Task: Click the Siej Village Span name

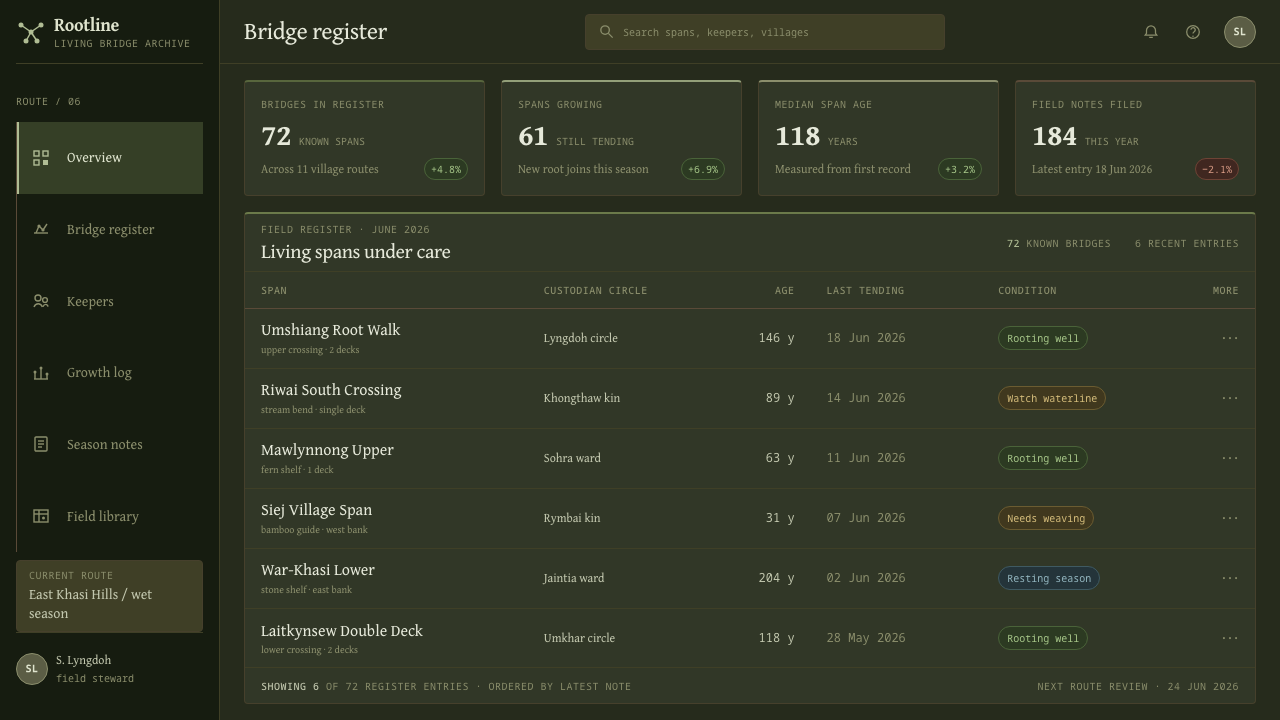Action: pos(316,510)
